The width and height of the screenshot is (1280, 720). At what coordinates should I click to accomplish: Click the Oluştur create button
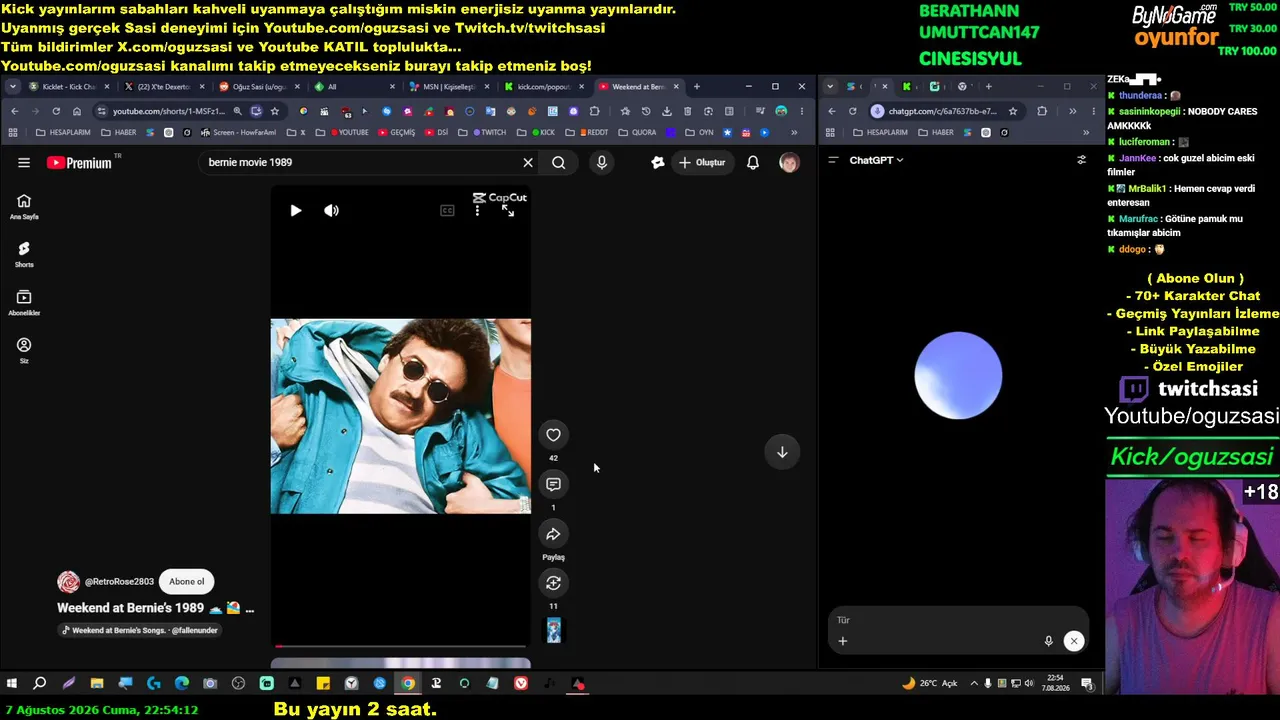[702, 162]
